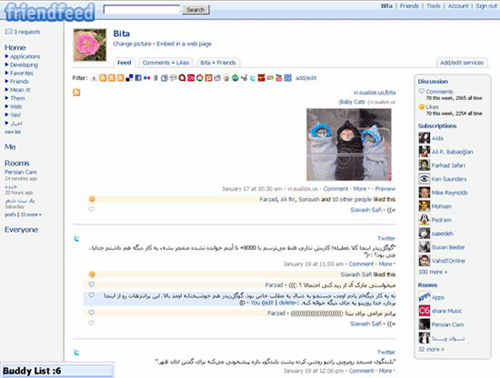
Task: Open Home in left sidebar
Action: (x=15, y=47)
